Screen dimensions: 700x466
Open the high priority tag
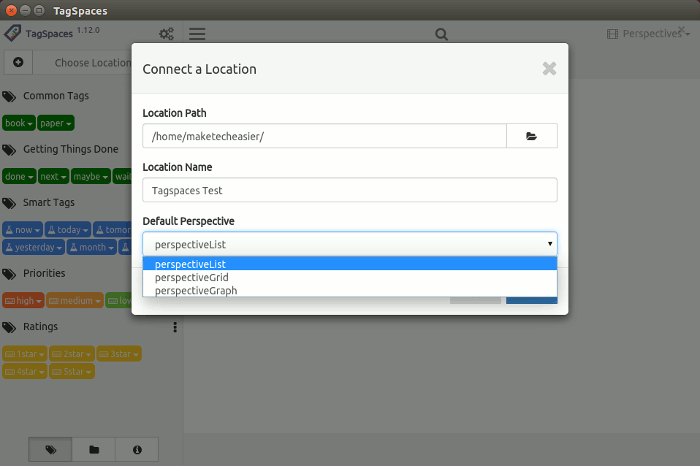coord(23,301)
